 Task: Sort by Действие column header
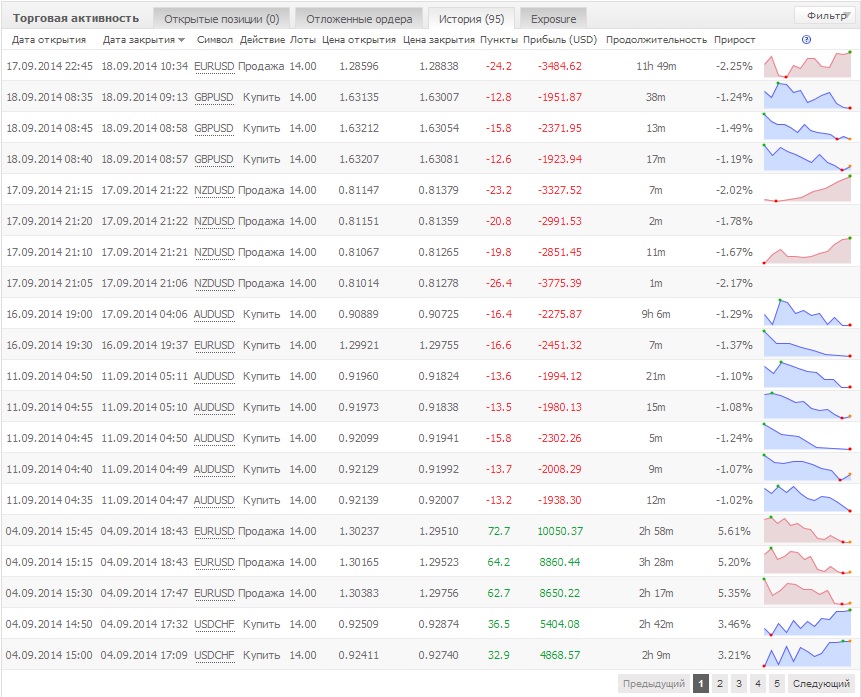point(262,40)
